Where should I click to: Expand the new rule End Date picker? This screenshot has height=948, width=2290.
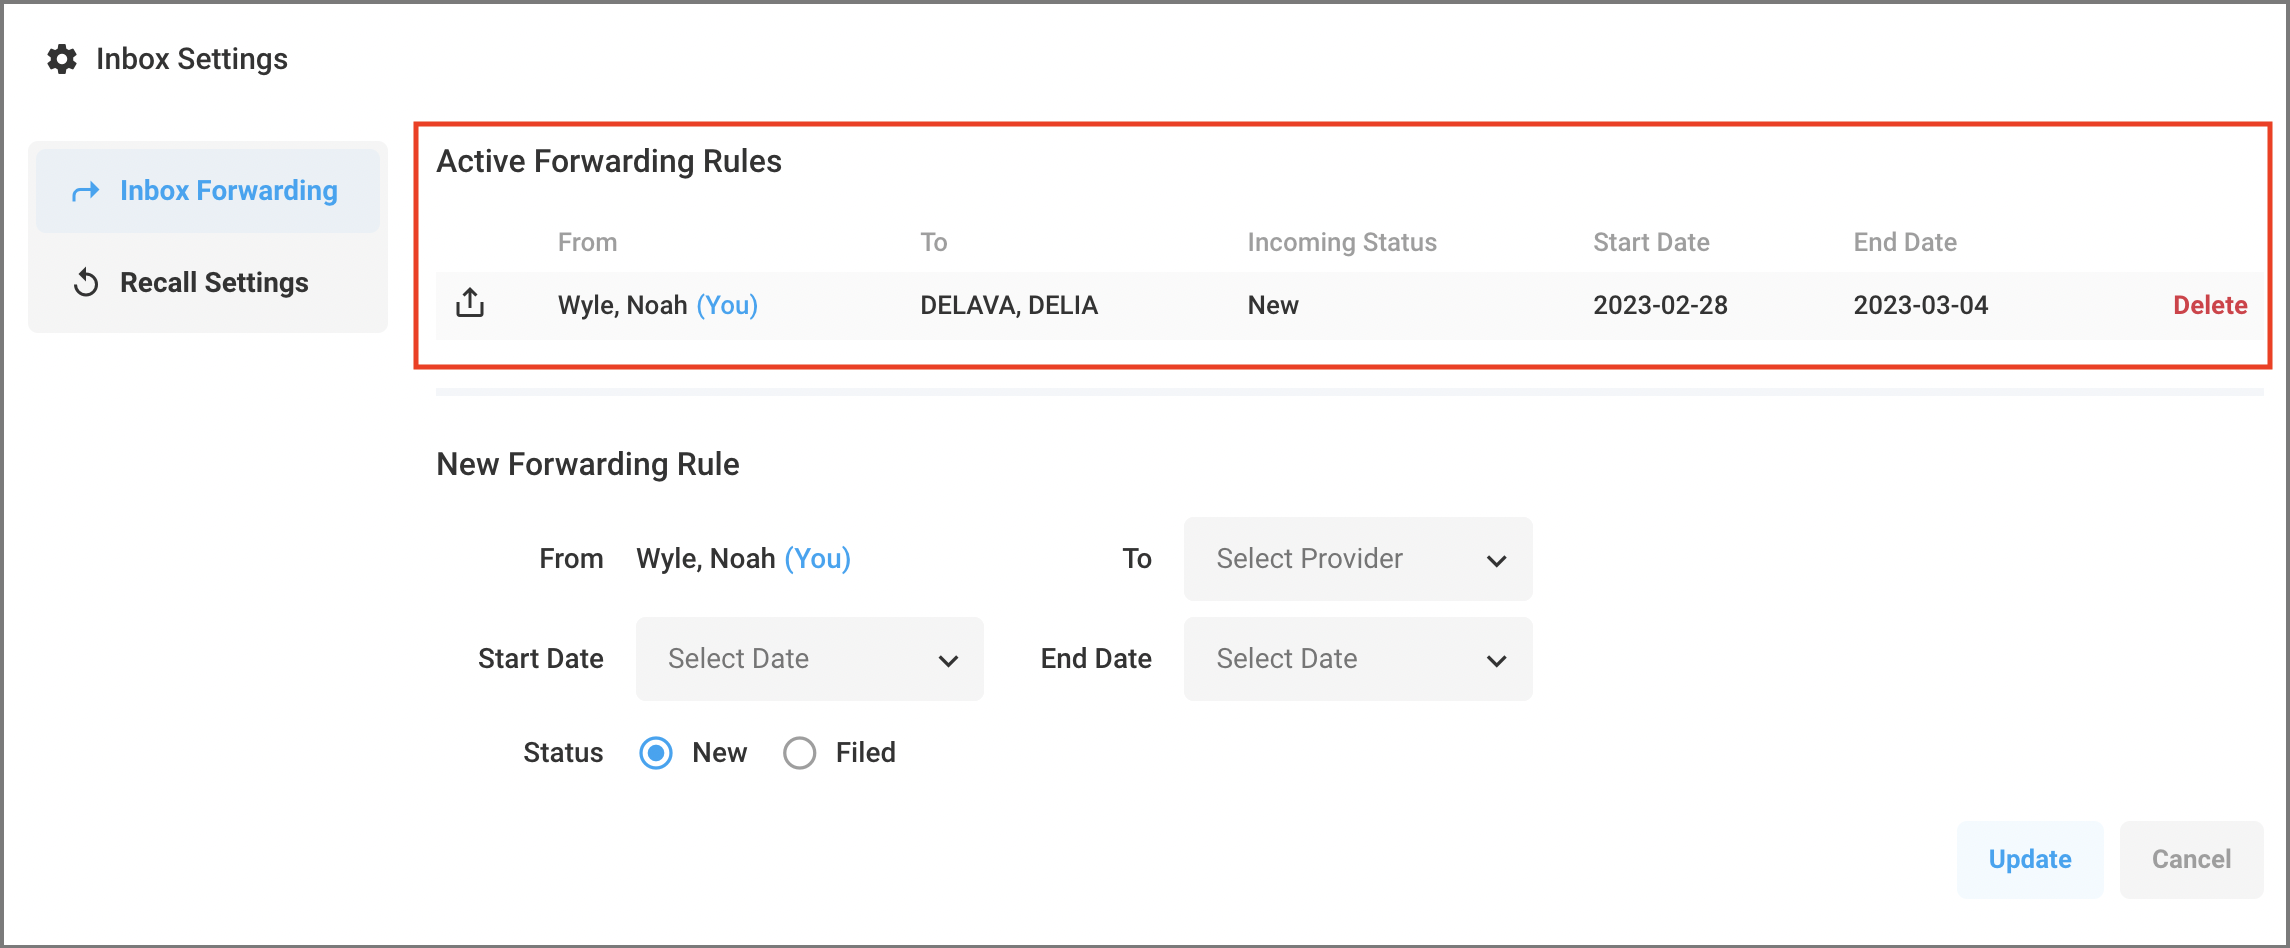[1357, 659]
